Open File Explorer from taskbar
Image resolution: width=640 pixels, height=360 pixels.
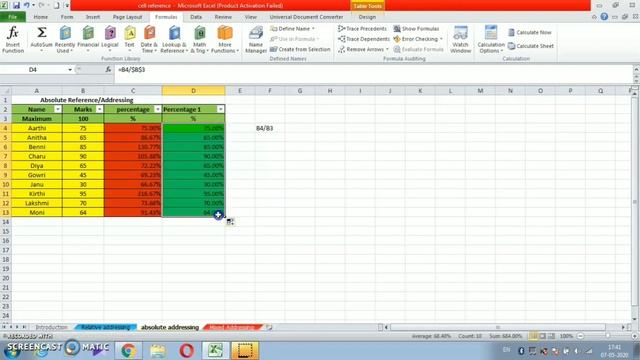(158, 351)
